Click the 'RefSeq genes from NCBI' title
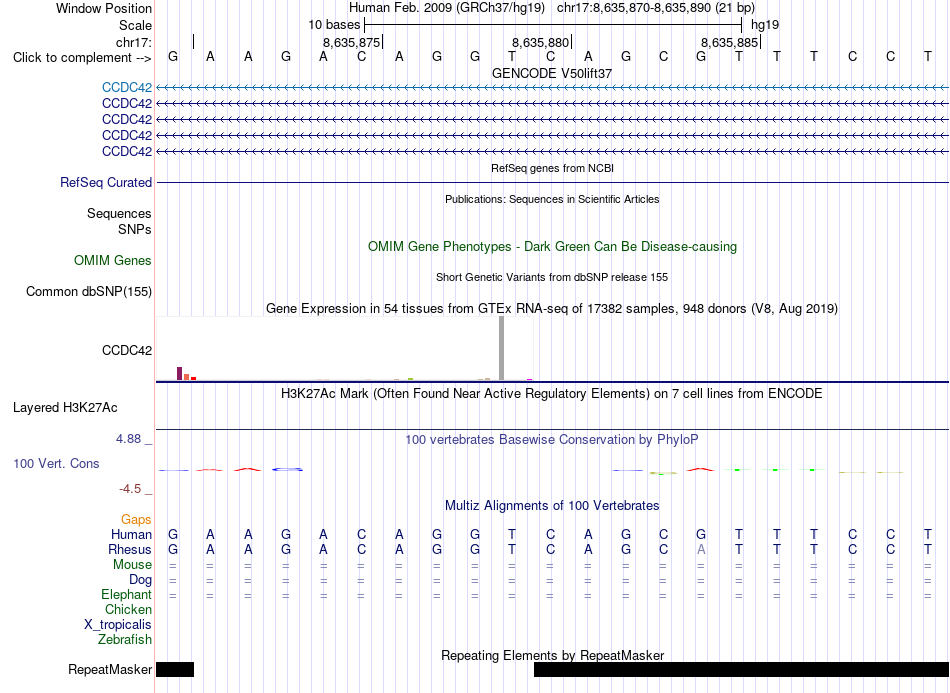 pyautogui.click(x=552, y=168)
